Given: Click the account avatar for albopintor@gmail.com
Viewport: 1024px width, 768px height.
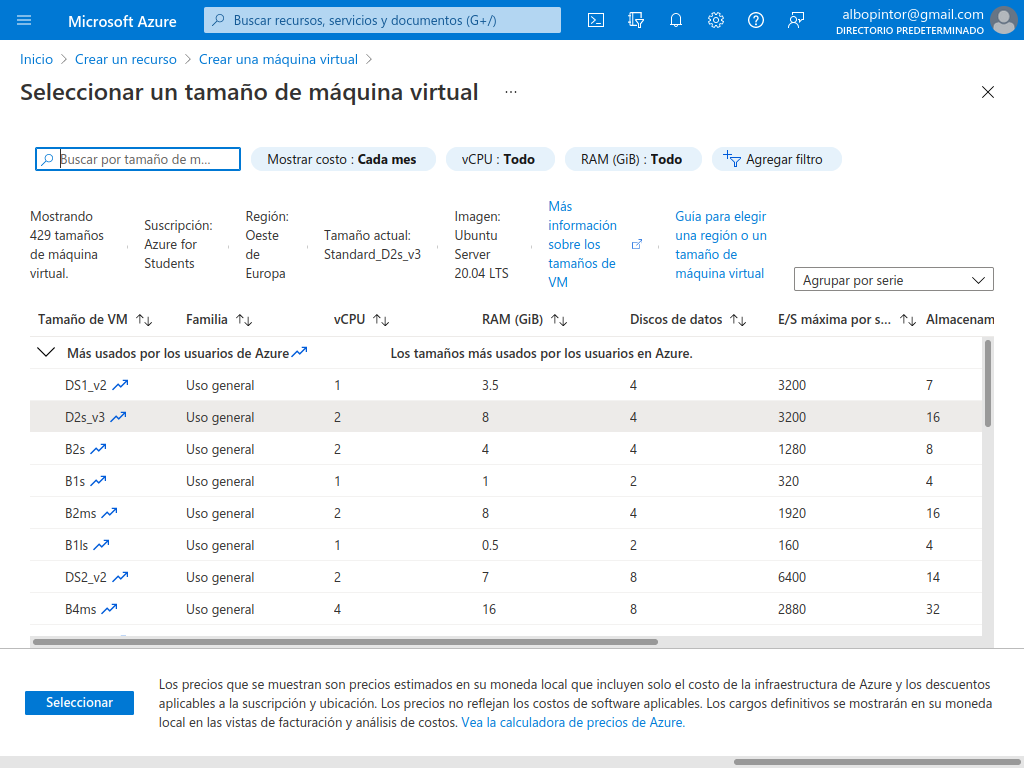Looking at the screenshot, I should tap(1004, 20).
